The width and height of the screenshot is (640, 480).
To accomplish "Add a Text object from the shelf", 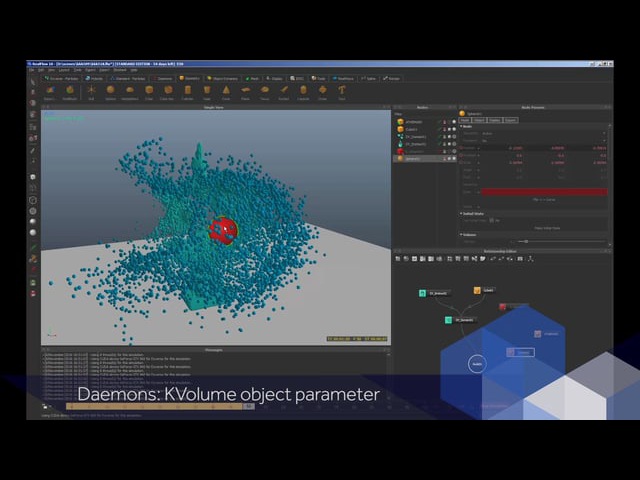I will [342, 93].
